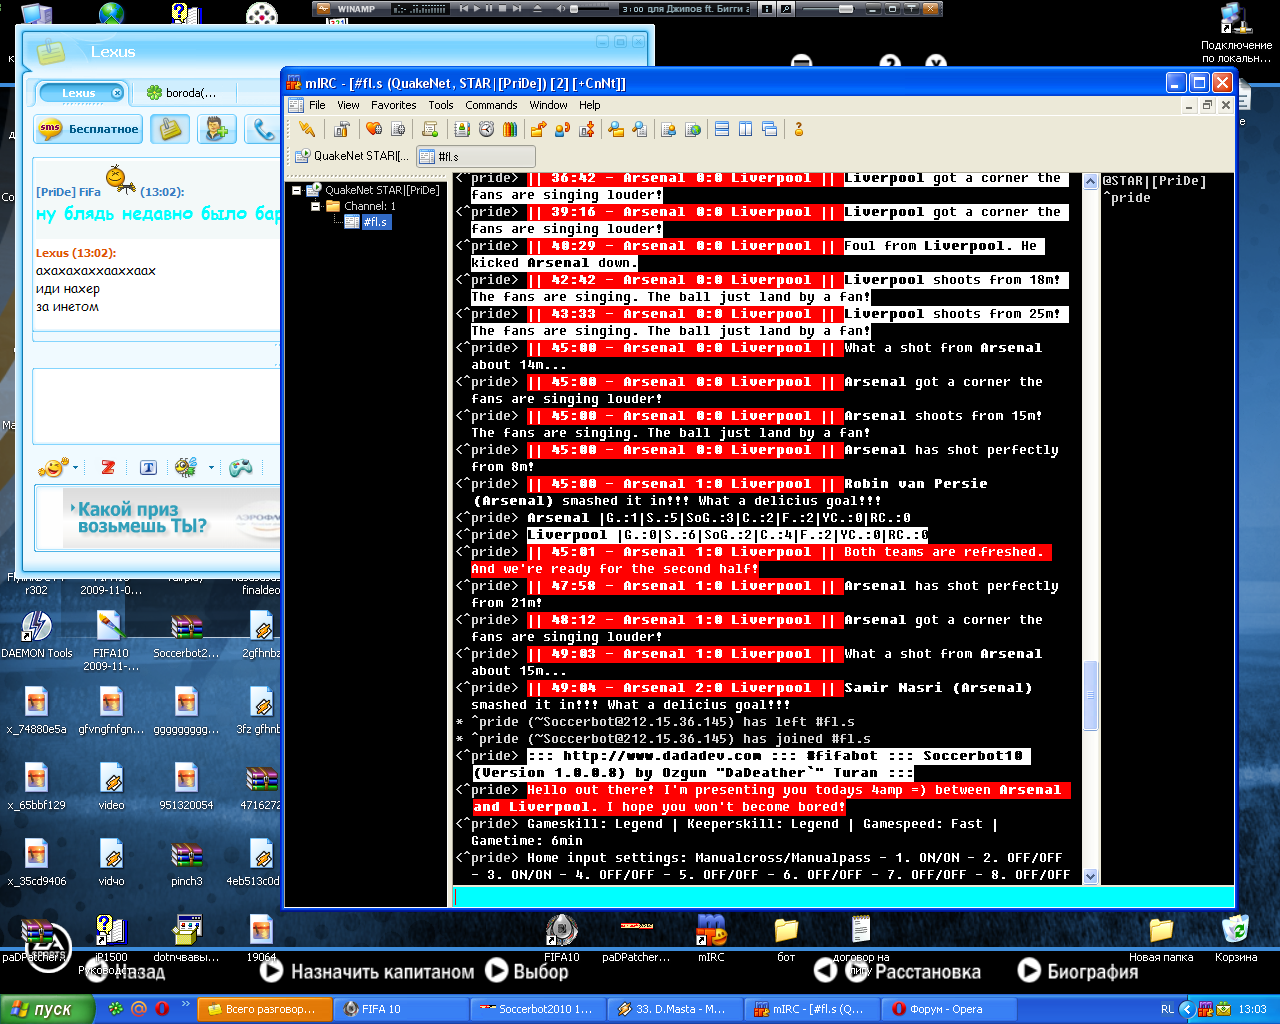Image resolution: width=1280 pixels, height=1024 pixels.
Task: Open the Help menu in mIRC
Action: [x=590, y=105]
